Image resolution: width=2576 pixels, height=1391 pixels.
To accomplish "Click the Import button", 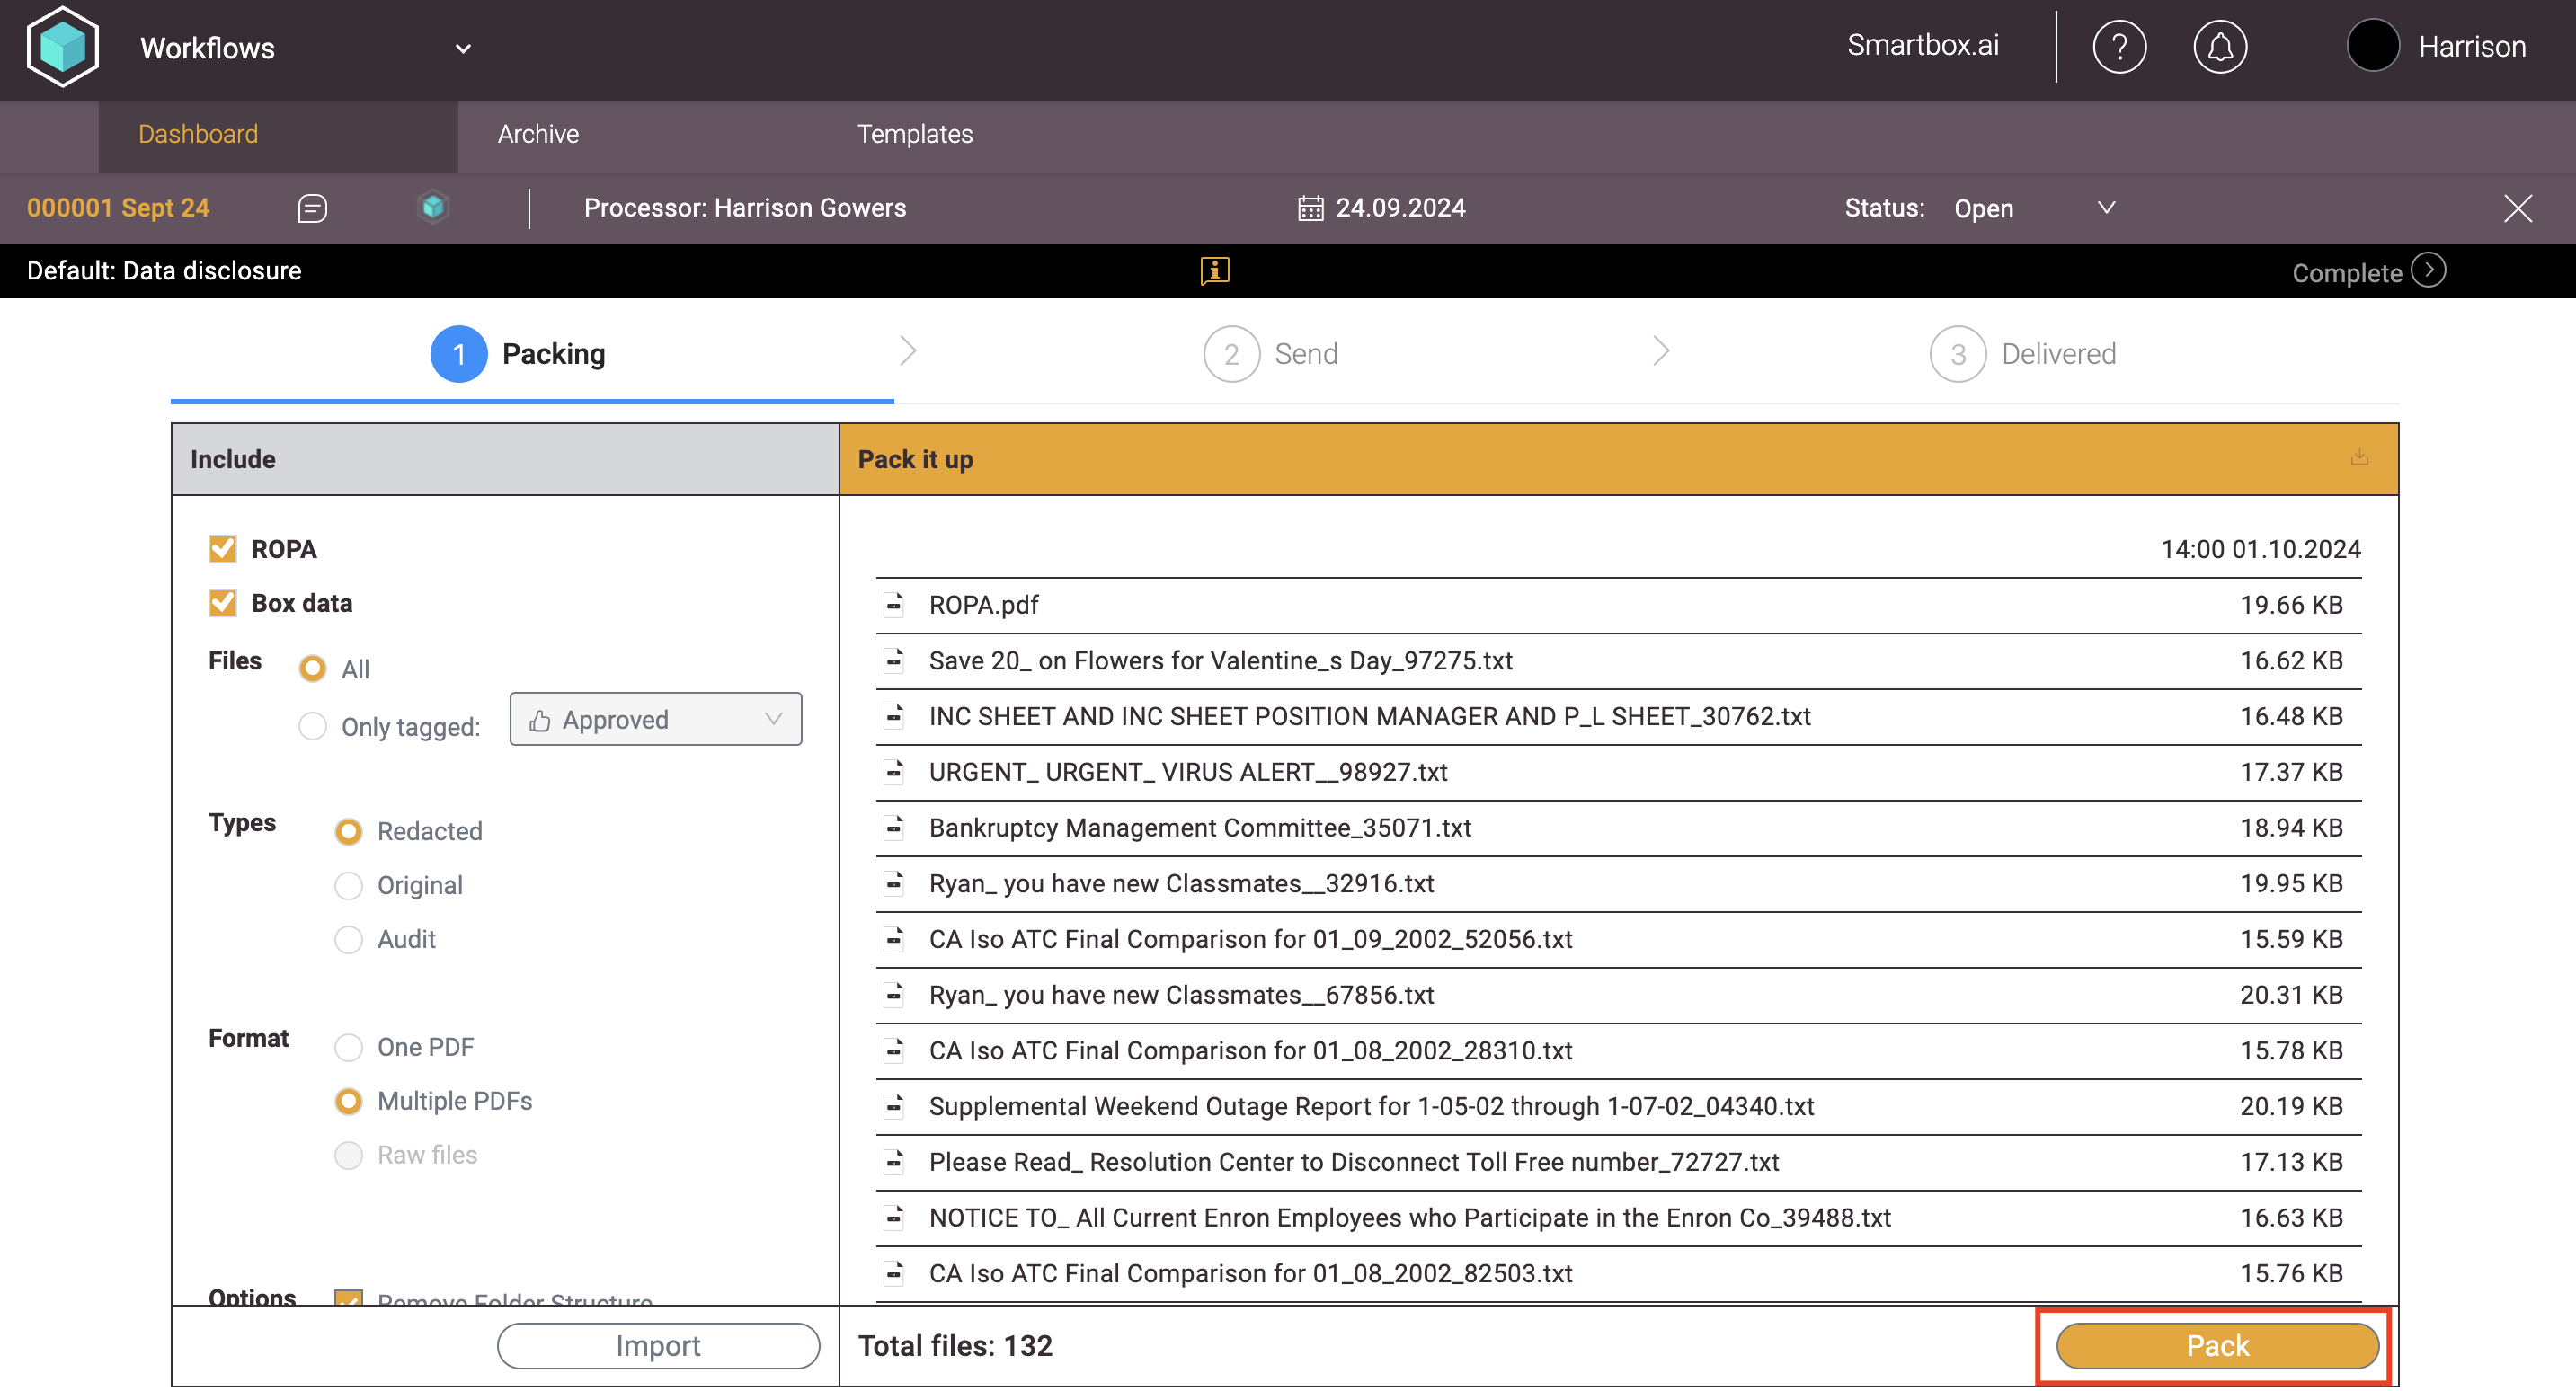I will [658, 1345].
